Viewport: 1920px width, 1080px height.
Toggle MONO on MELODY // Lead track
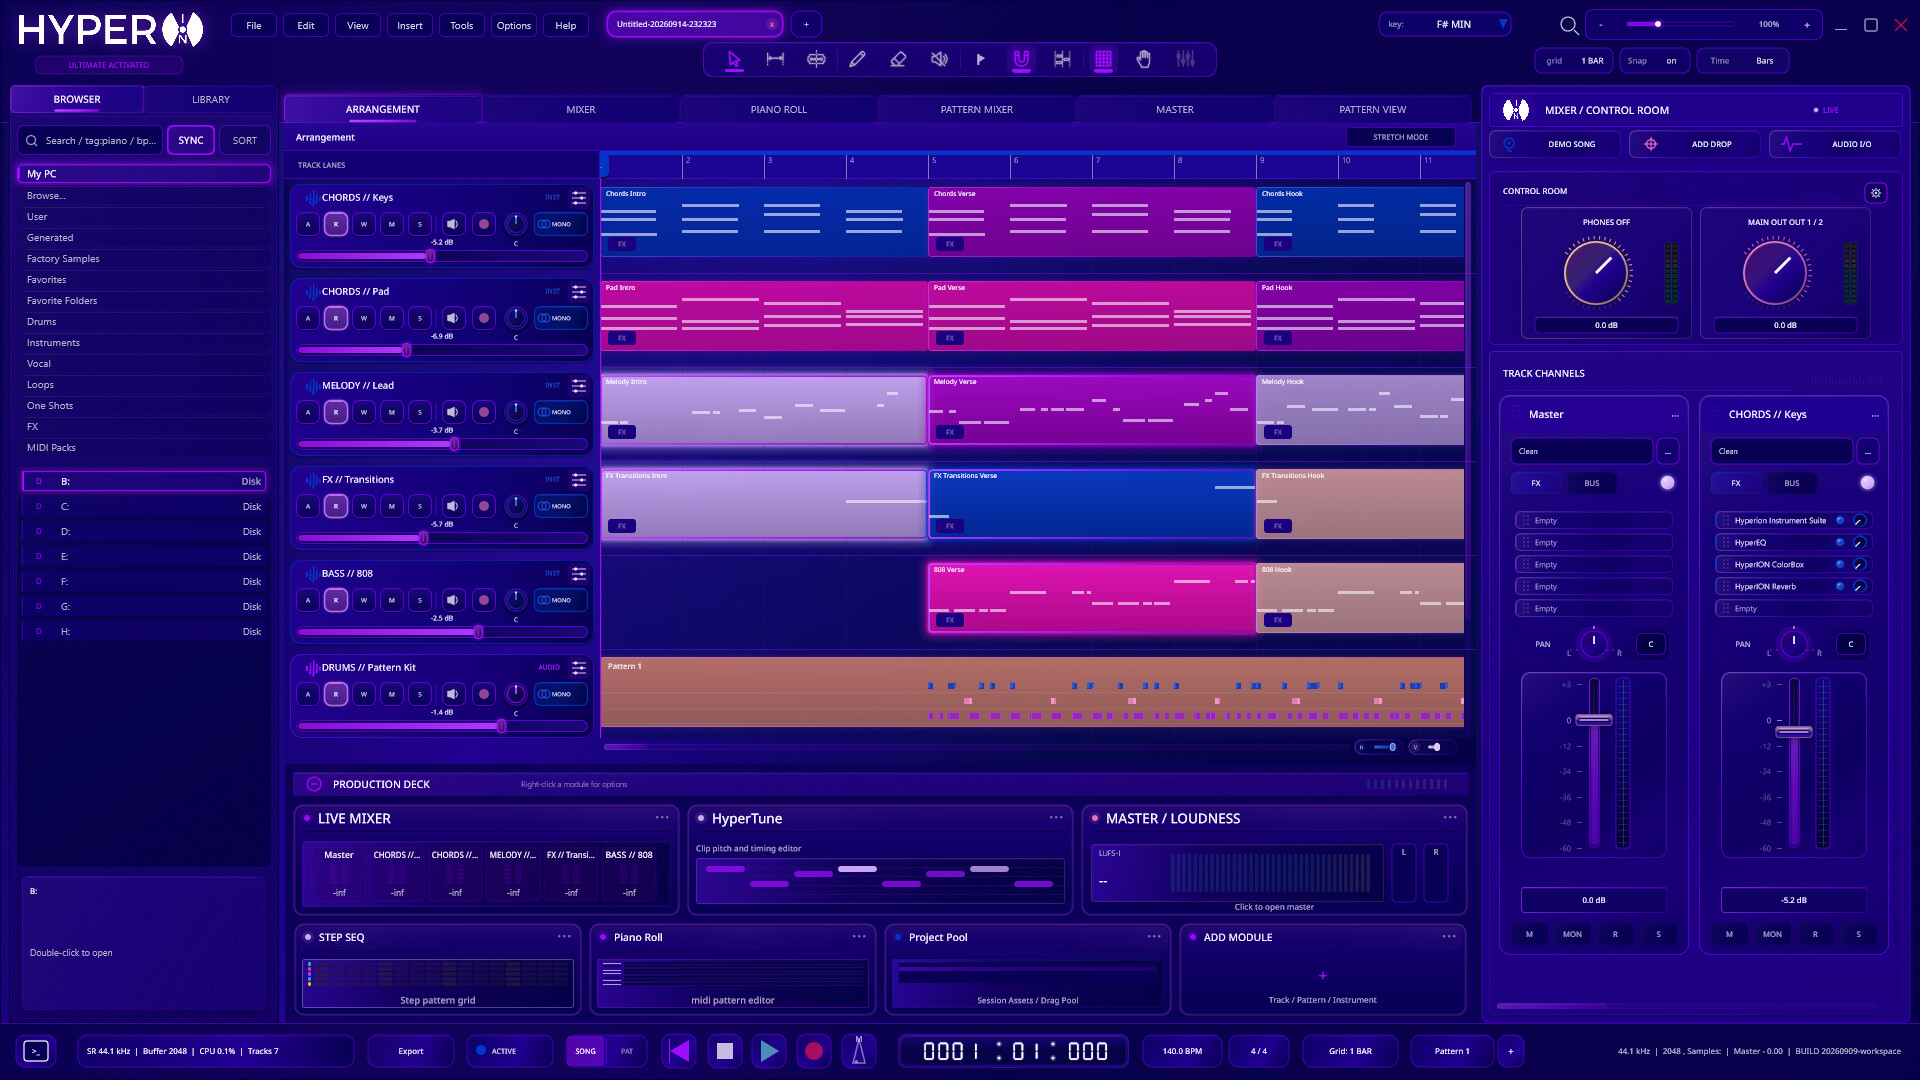[560, 412]
